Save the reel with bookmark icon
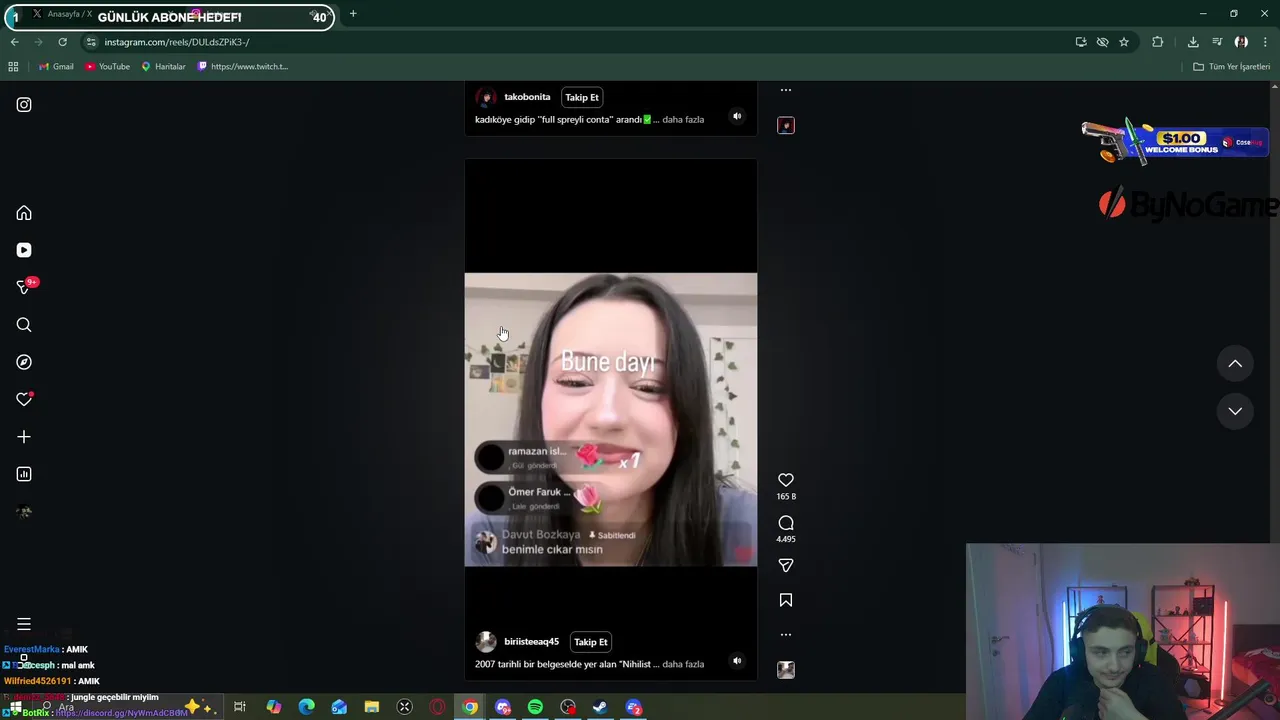This screenshot has height=720, width=1280. point(786,600)
